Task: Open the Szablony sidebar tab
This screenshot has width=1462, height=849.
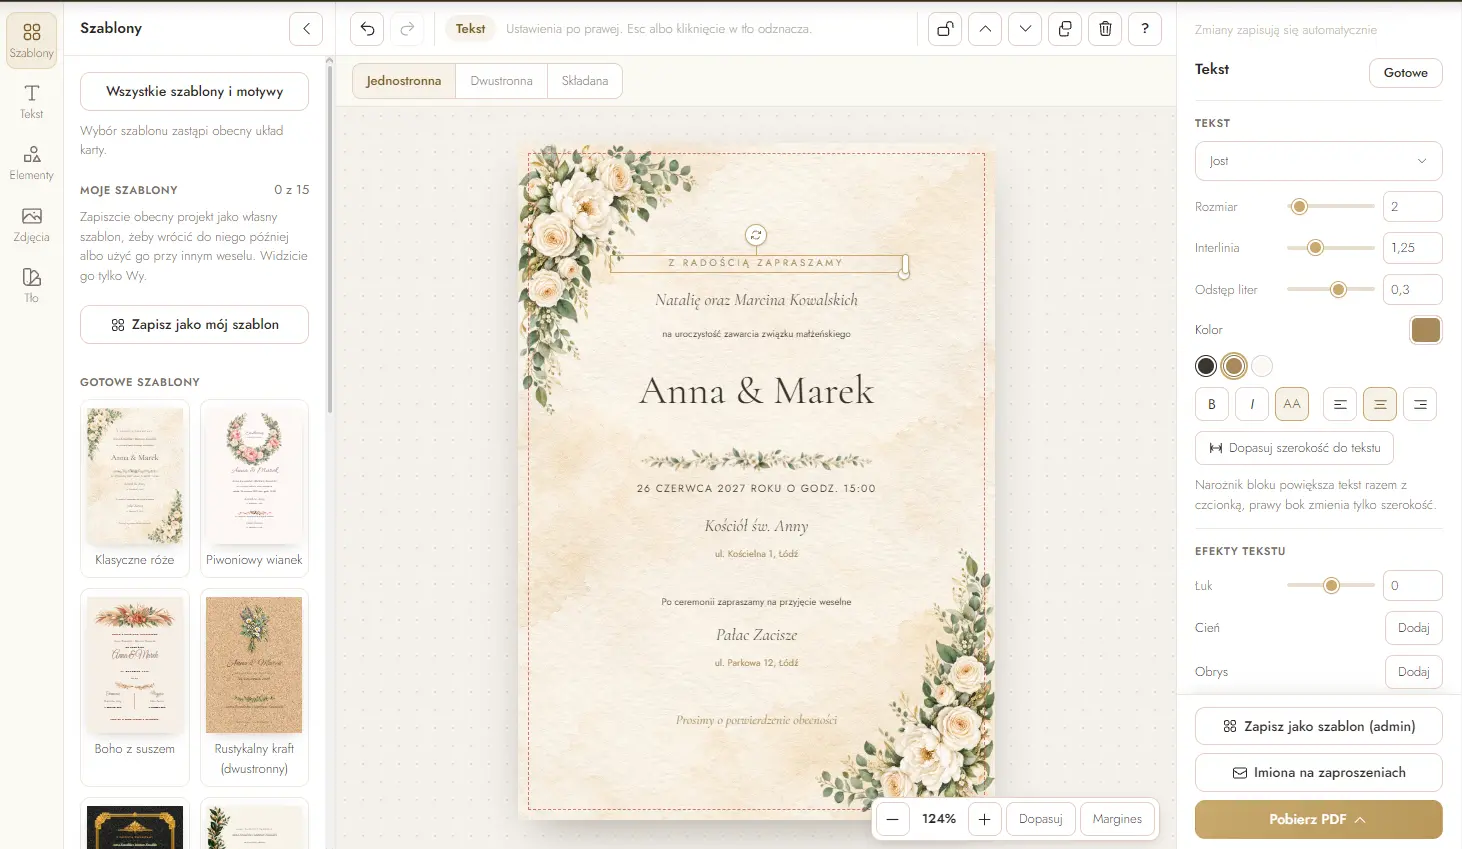Action: click(32, 41)
